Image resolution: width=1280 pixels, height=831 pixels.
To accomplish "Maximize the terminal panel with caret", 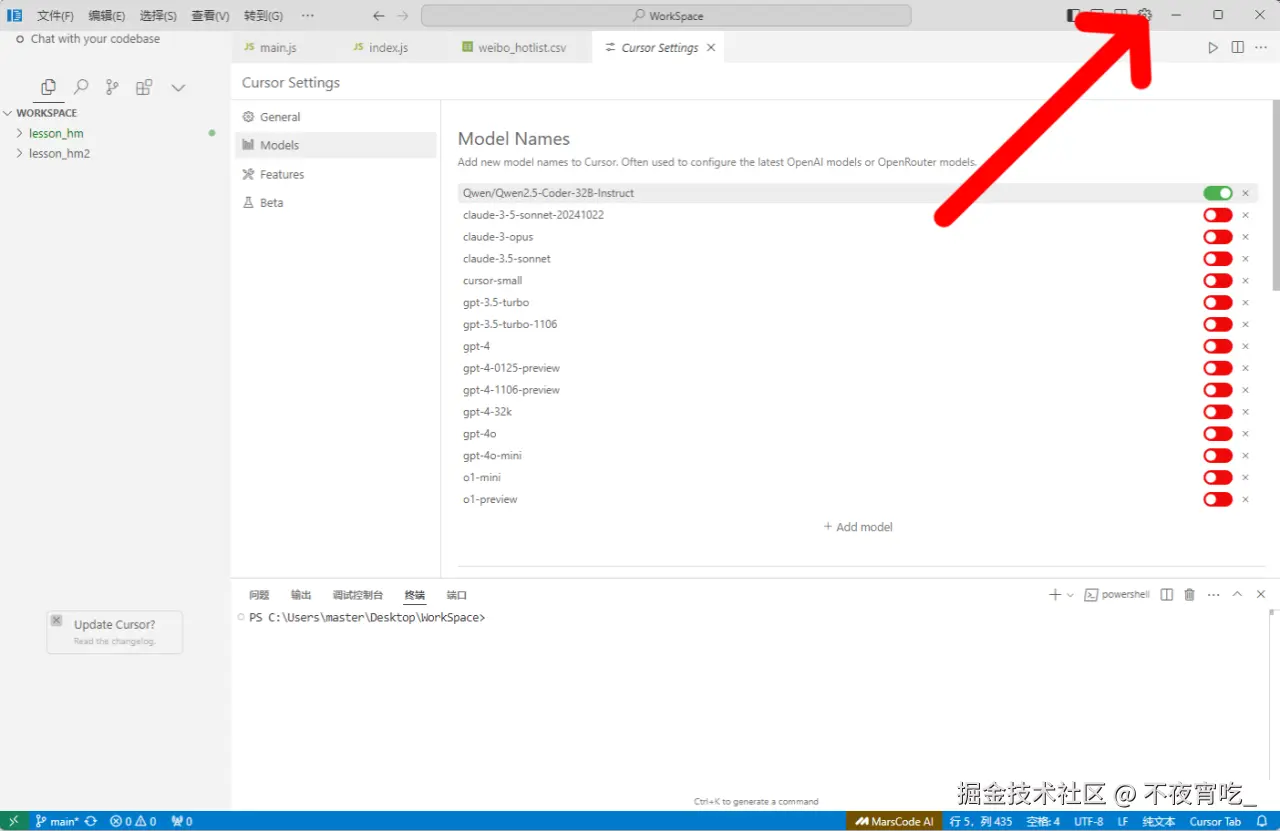I will click(1237, 594).
